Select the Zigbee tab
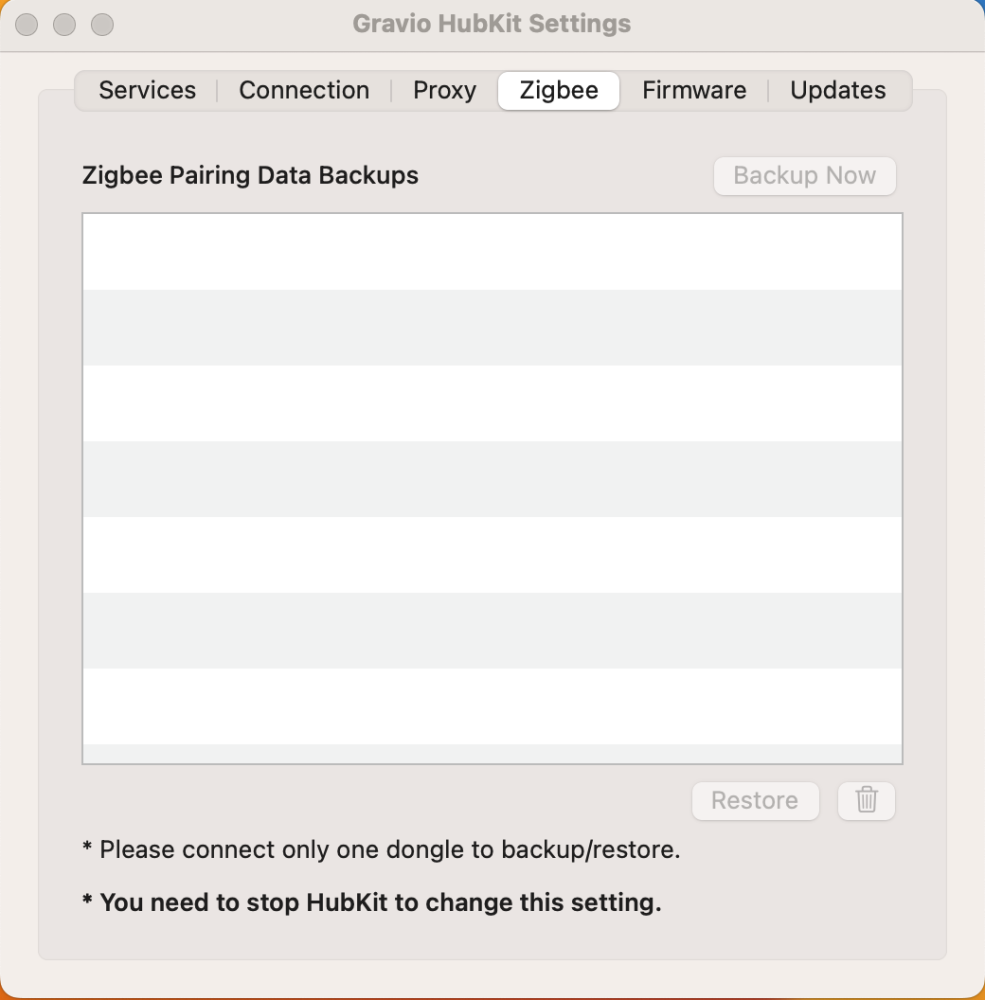This screenshot has width=985, height=1000. [558, 90]
